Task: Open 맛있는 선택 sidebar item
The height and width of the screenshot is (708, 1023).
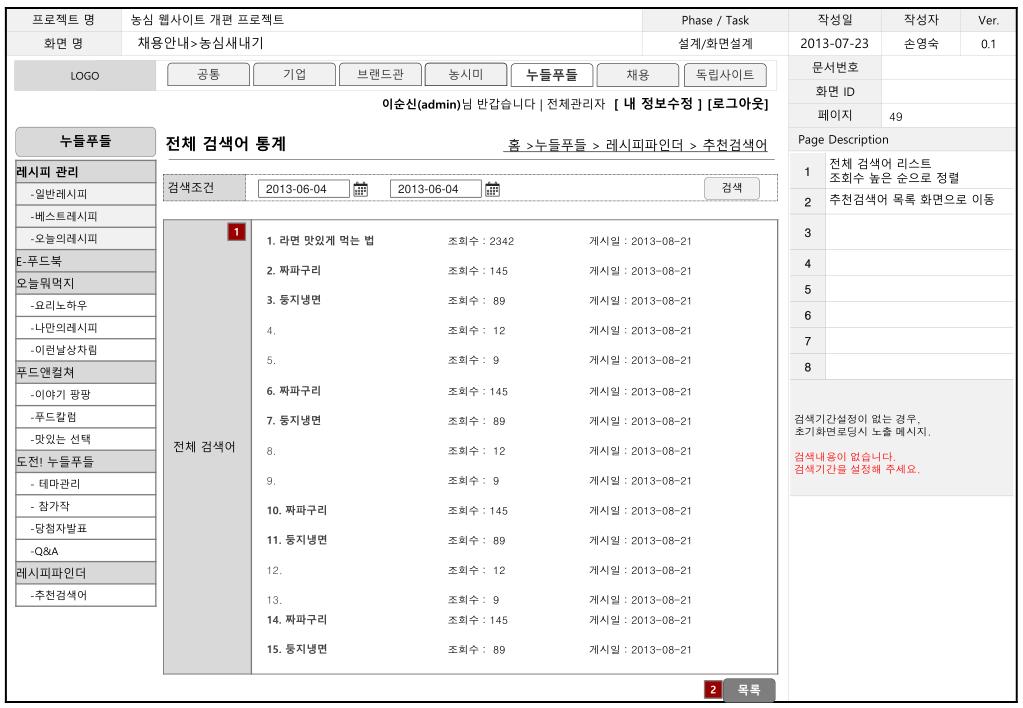Action: point(85,439)
